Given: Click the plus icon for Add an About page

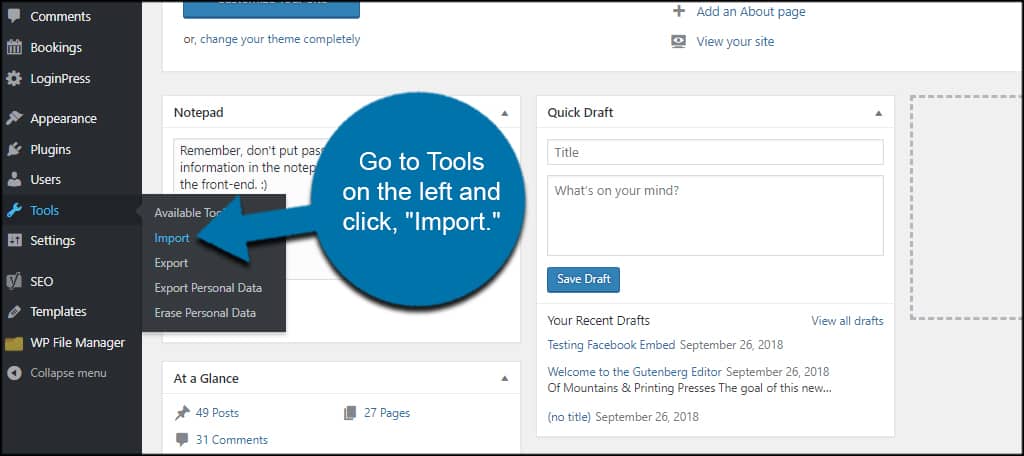Looking at the screenshot, I should click(x=679, y=11).
